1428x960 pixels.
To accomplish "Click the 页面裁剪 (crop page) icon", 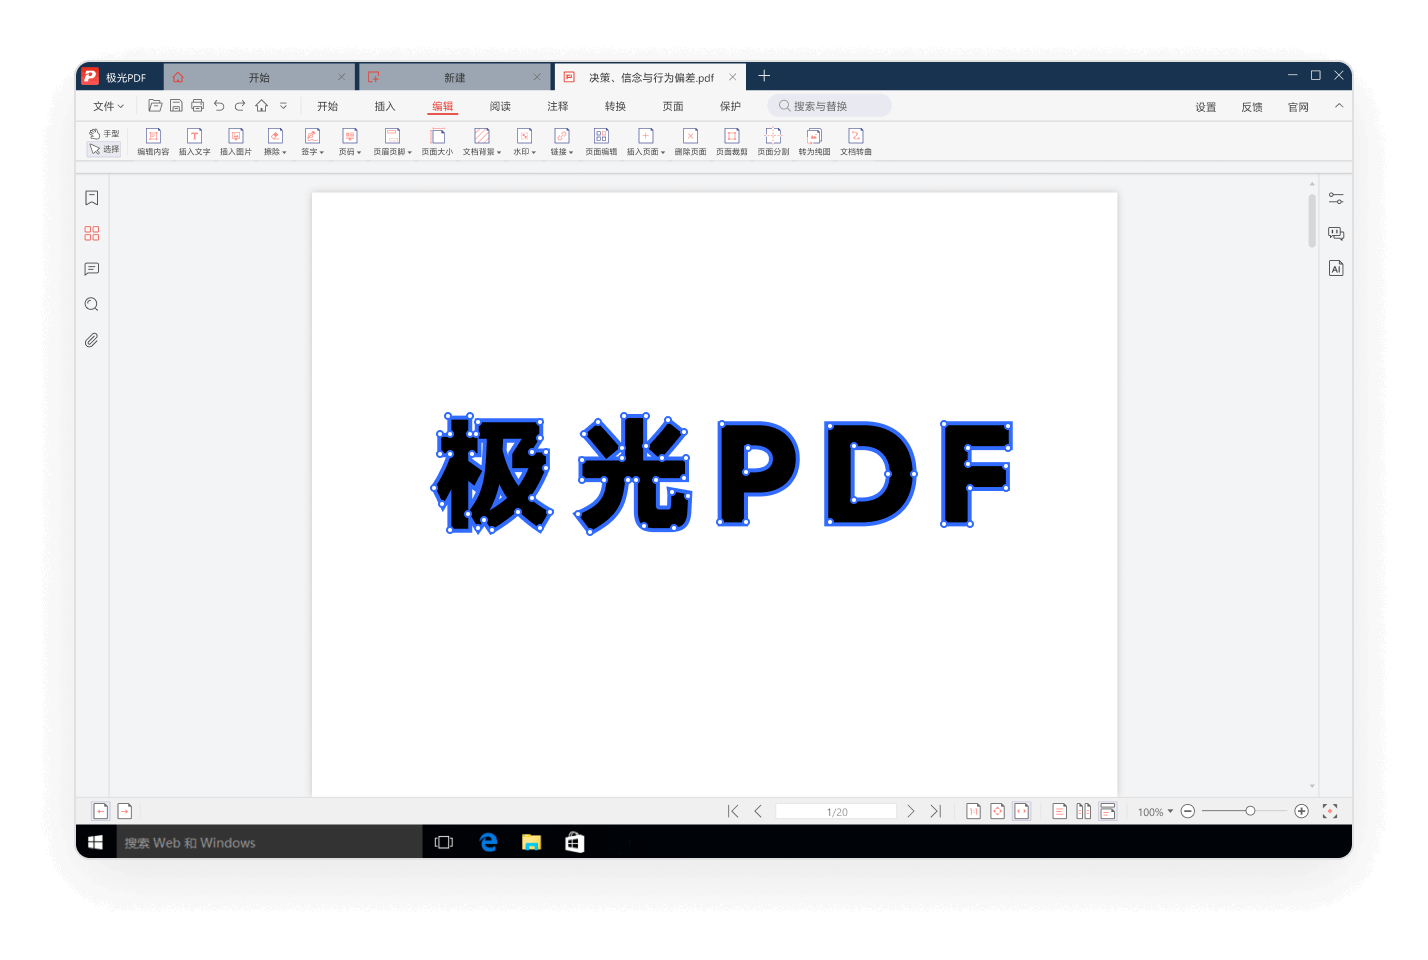I will [x=731, y=141].
